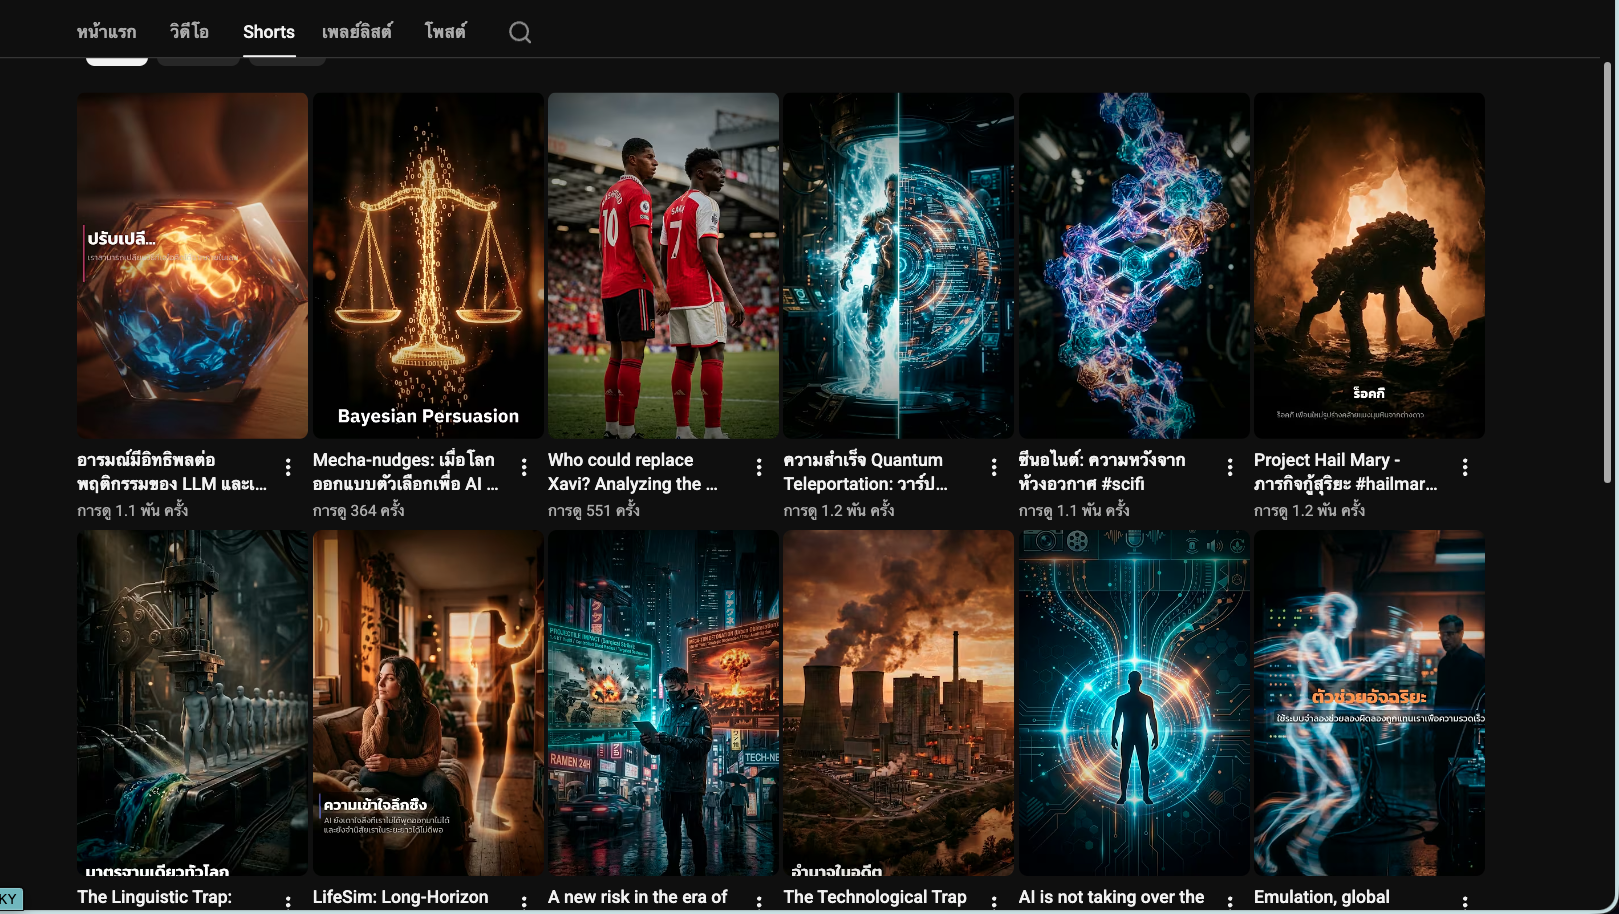Click the channel search magnifier icon
This screenshot has height=914, width=1619.
tap(519, 32)
